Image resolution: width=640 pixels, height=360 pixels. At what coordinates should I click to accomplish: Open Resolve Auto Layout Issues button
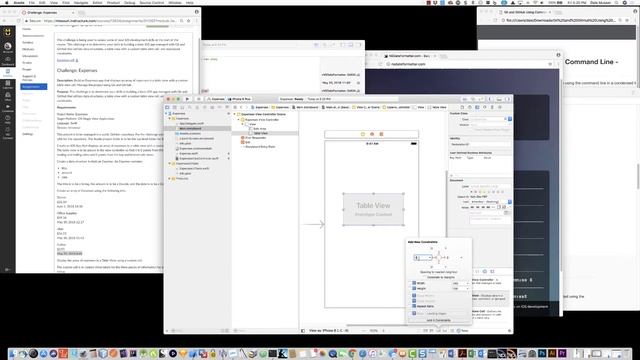point(445,331)
